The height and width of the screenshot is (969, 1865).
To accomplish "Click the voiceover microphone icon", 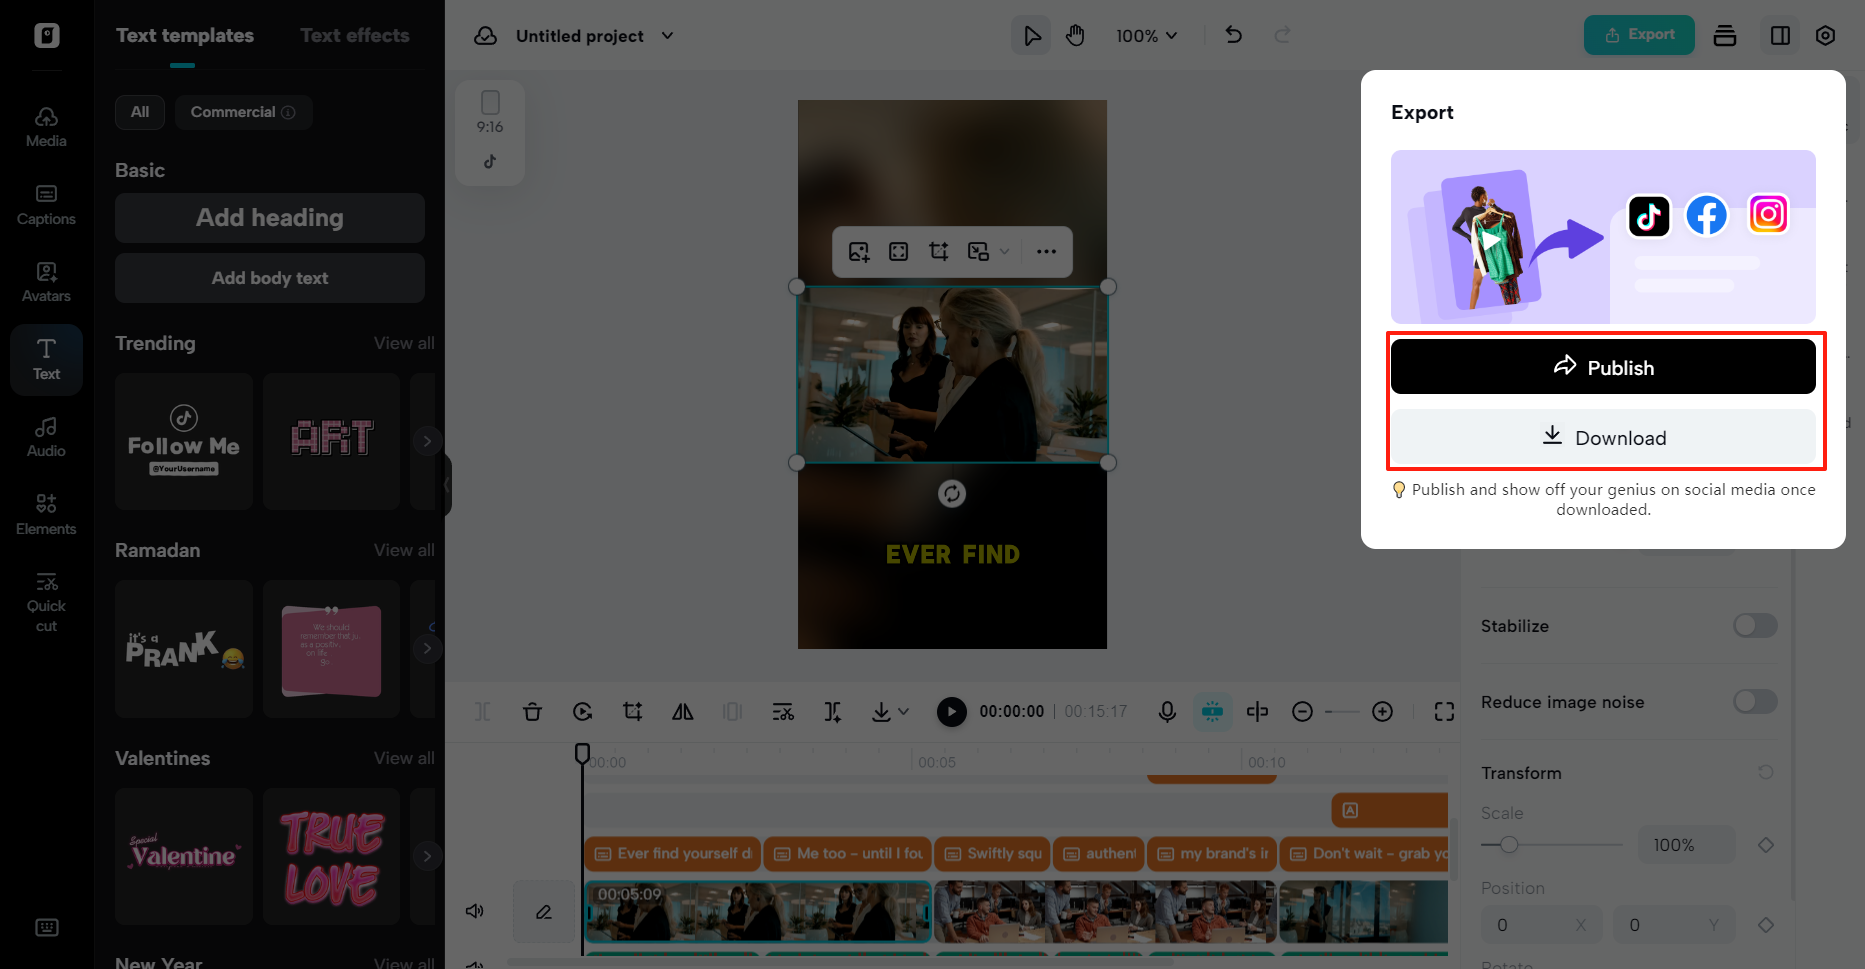I will click(x=1167, y=711).
